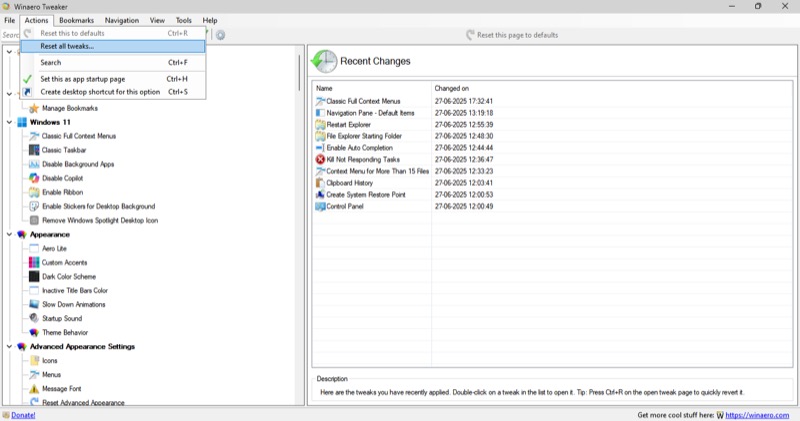Click the Create System Restore Point icon in list
This screenshot has width=800, height=421.
[x=320, y=194]
